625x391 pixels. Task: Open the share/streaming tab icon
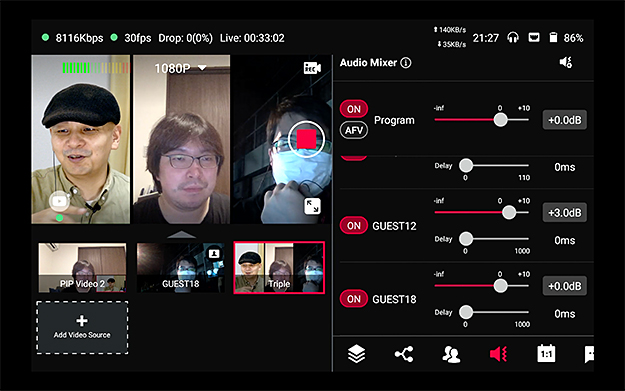coord(404,354)
